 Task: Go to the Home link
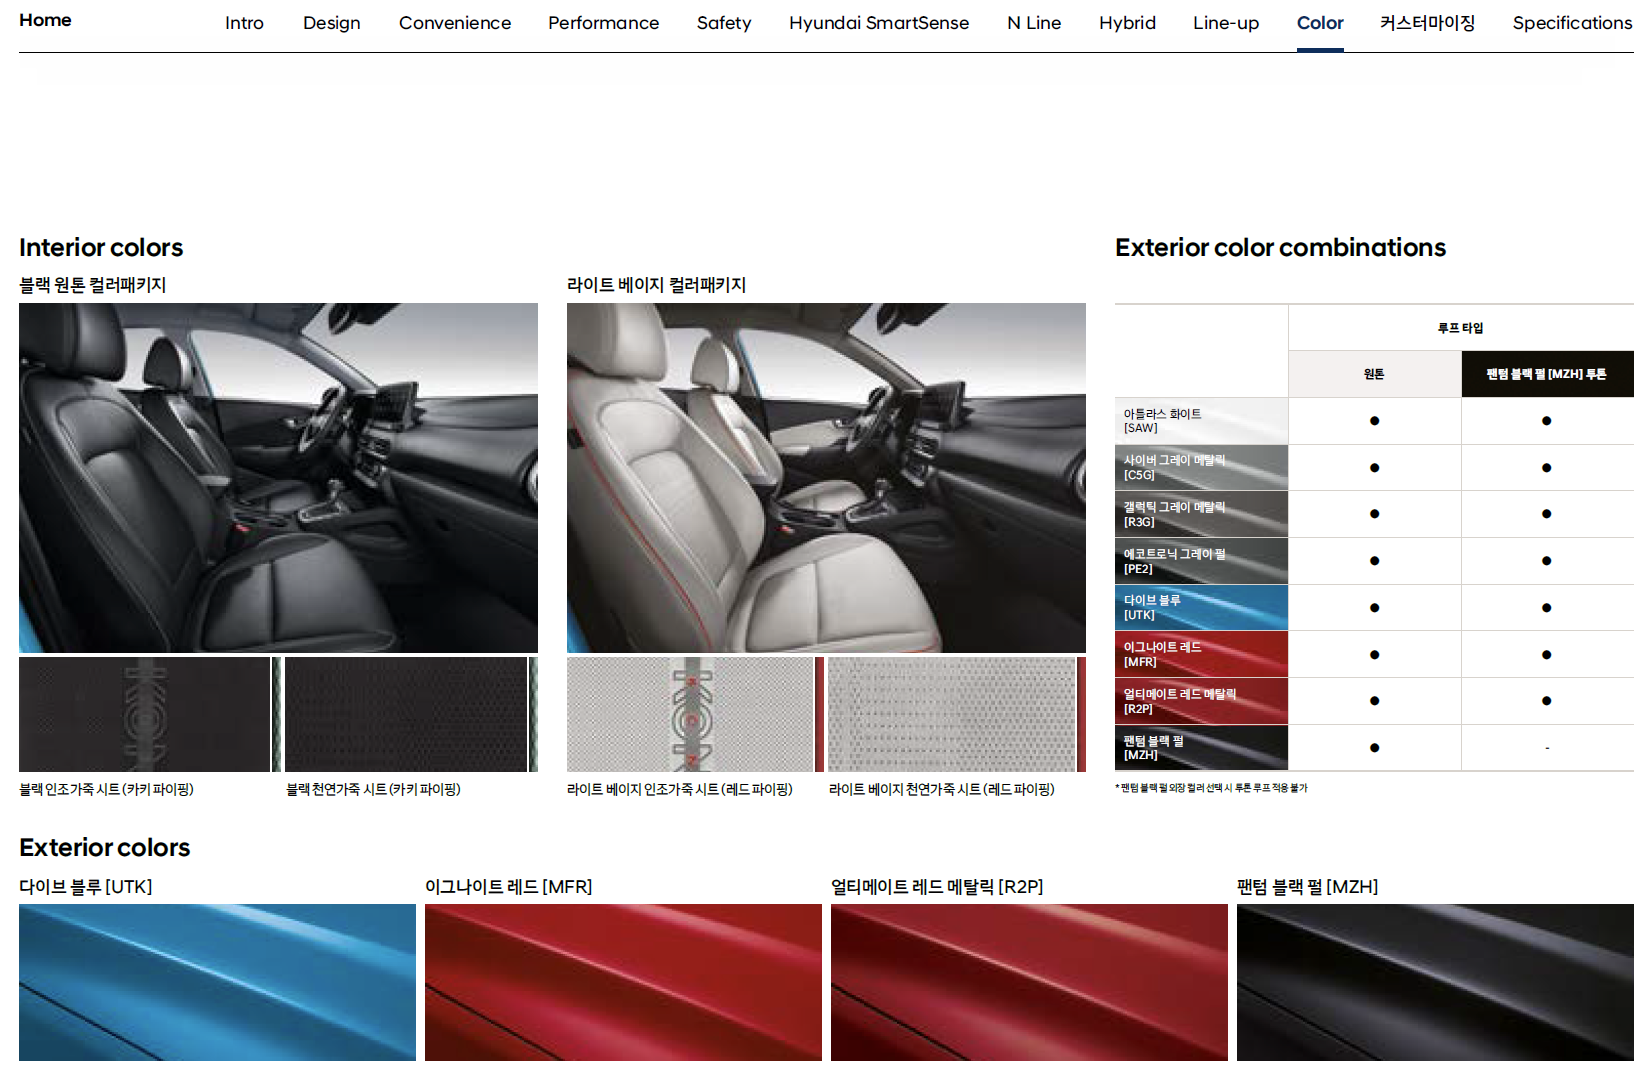(x=45, y=20)
